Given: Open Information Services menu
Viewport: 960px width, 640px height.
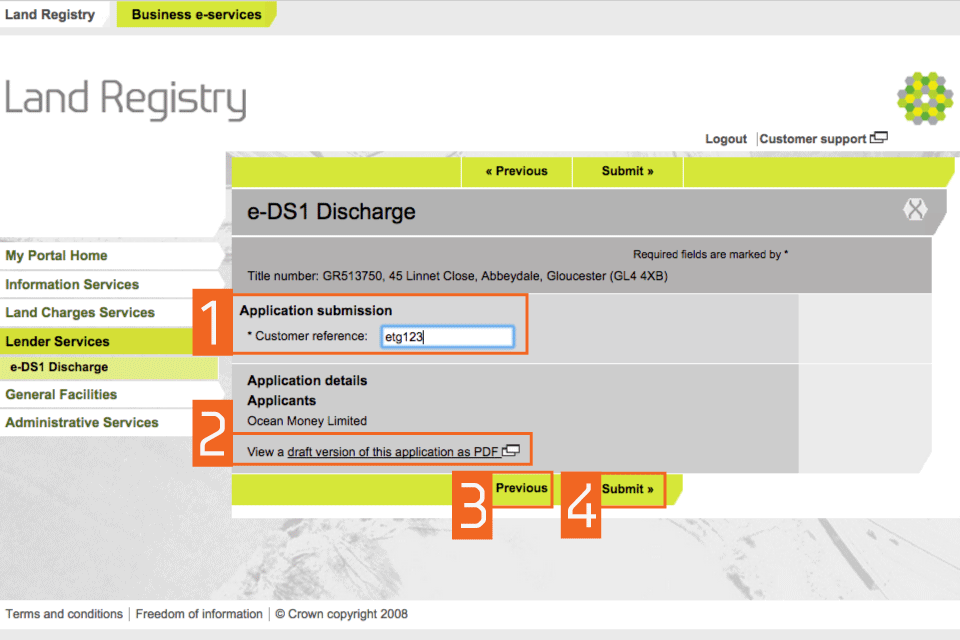Looking at the screenshot, I should [x=72, y=284].
